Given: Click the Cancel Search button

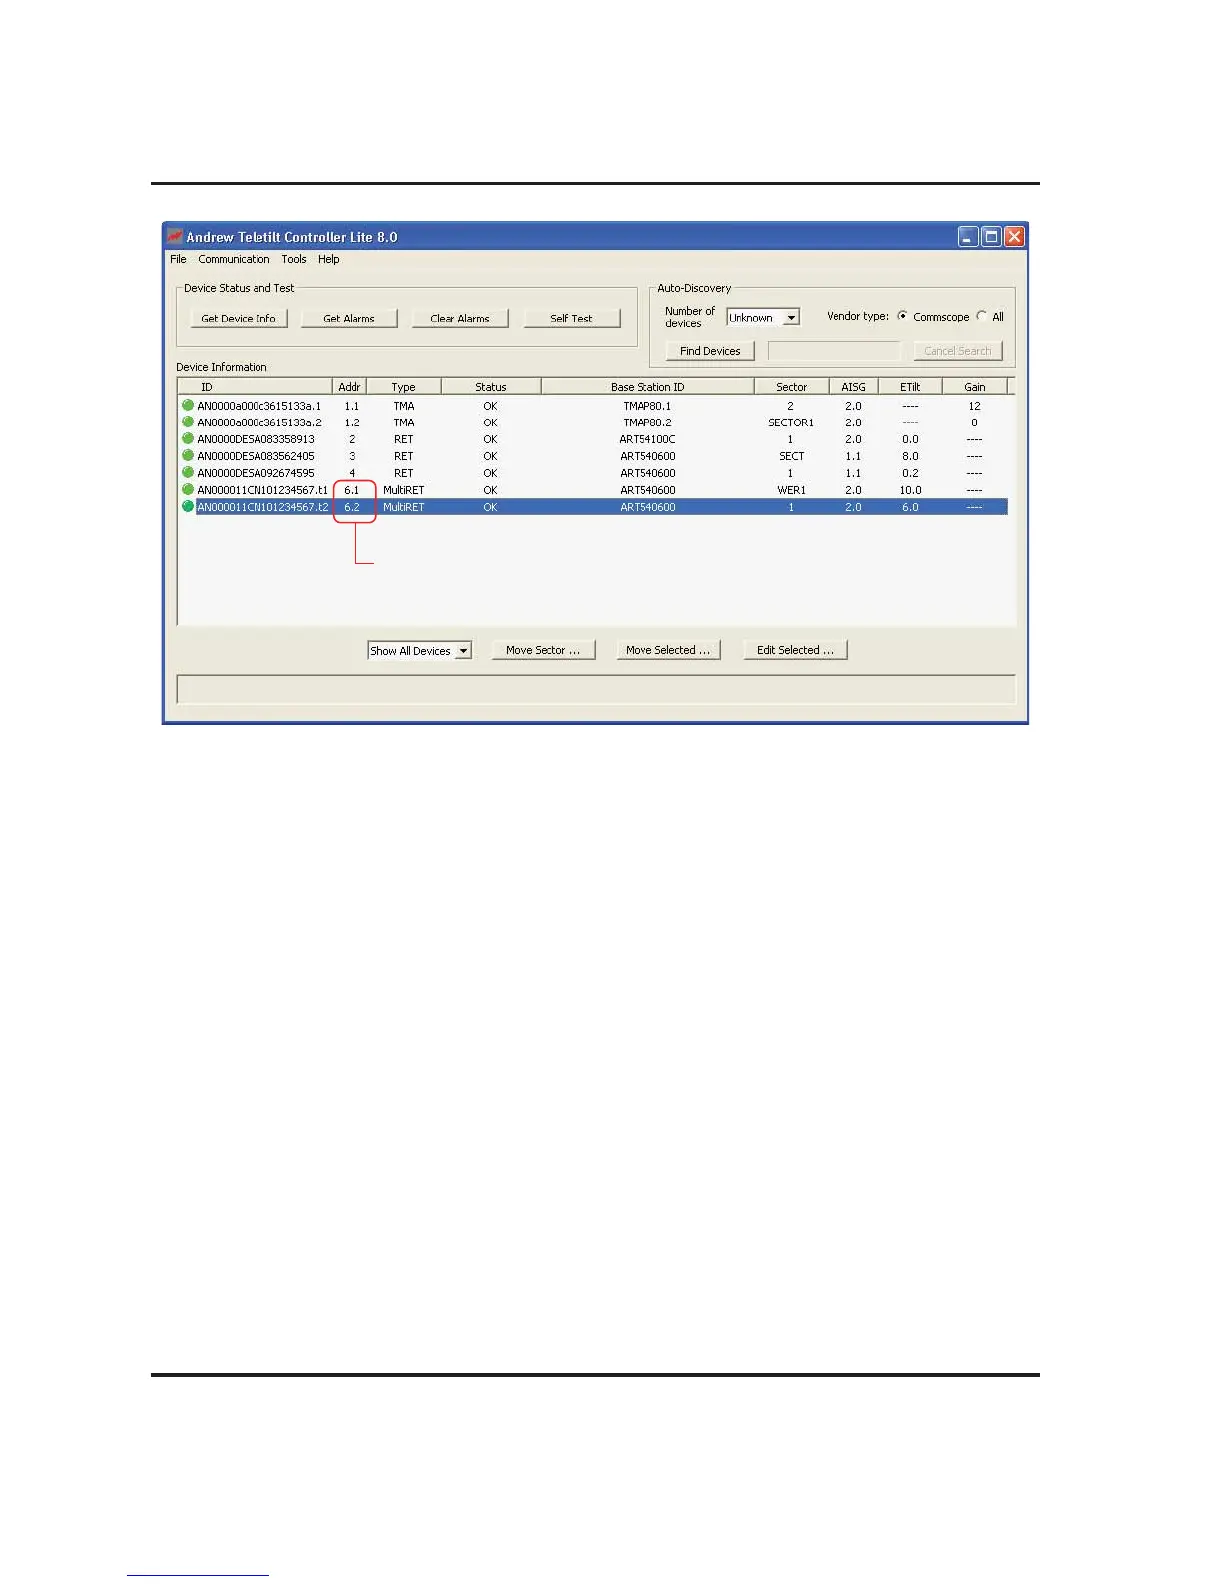Looking at the screenshot, I should click(x=958, y=351).
